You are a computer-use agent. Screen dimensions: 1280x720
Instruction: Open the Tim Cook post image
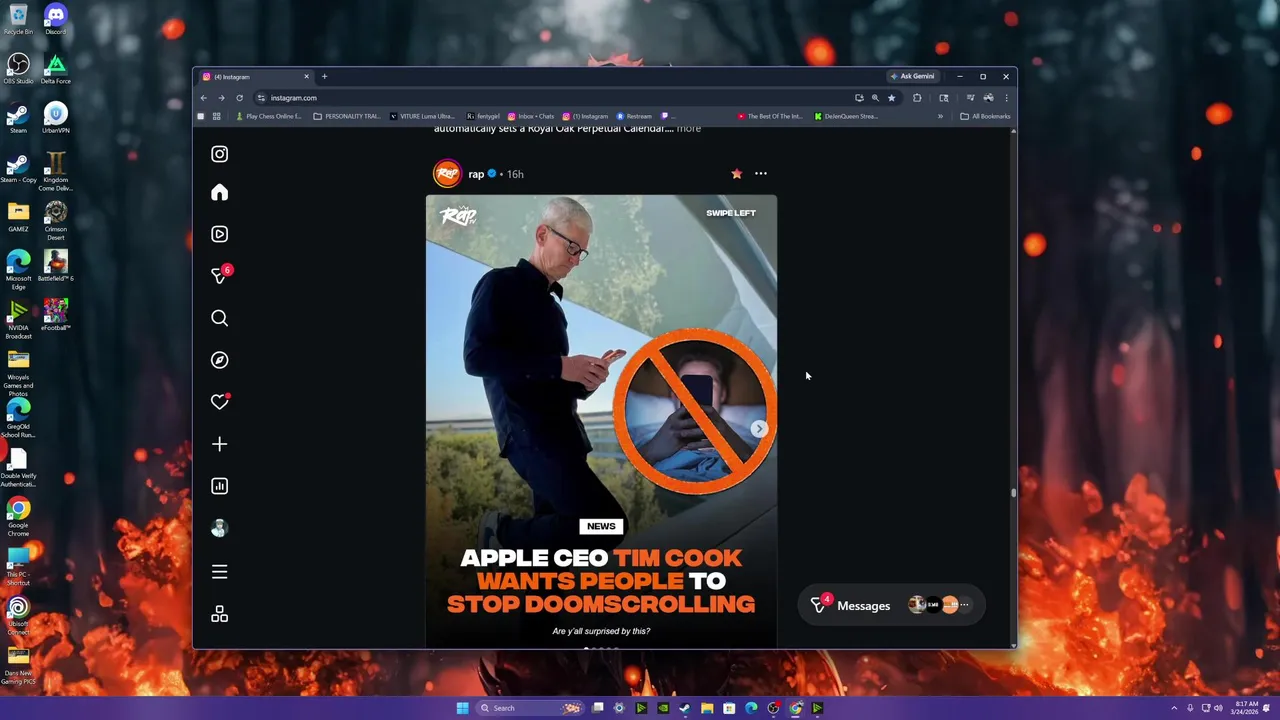(x=601, y=421)
